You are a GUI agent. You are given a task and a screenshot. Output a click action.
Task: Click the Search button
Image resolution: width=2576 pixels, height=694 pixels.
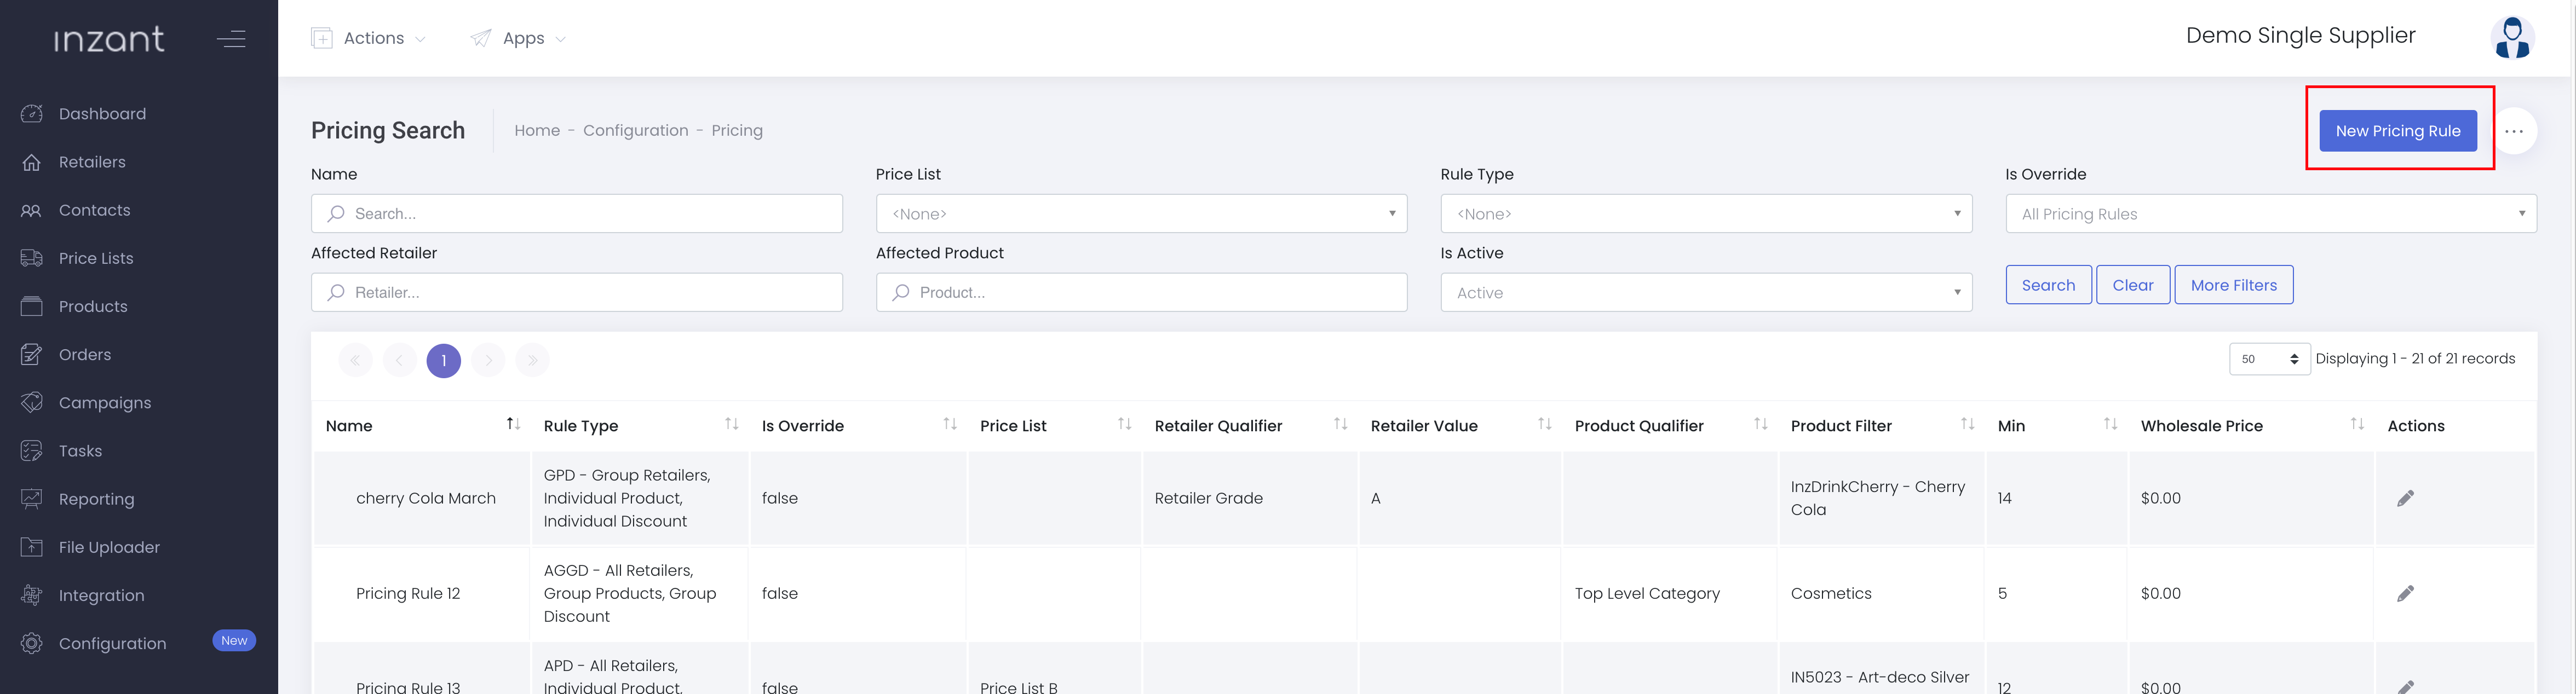(x=2048, y=285)
